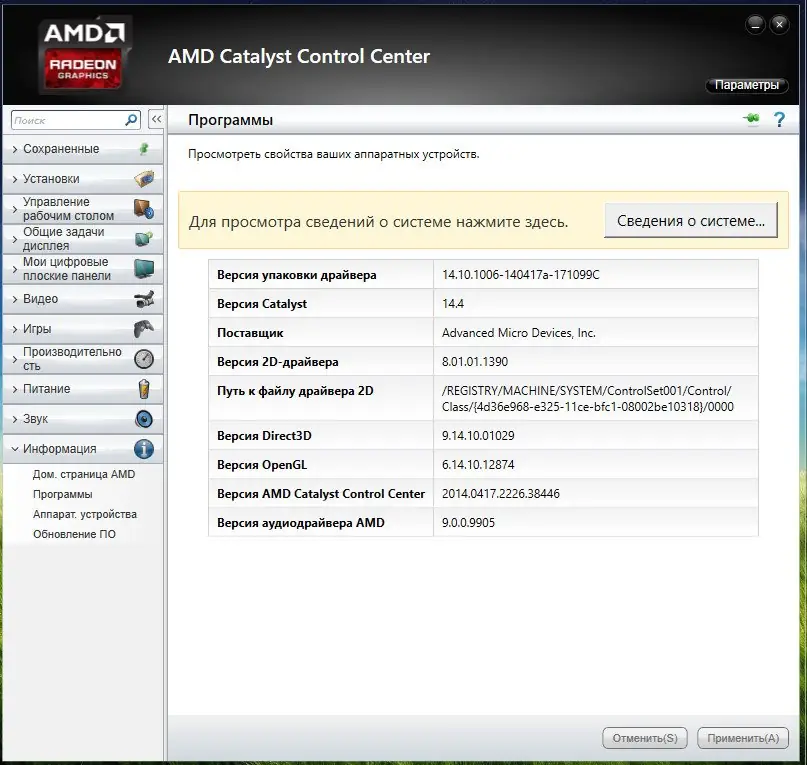
Task: Click the Версия аудиодрайвера AMD label
Action: [301, 523]
